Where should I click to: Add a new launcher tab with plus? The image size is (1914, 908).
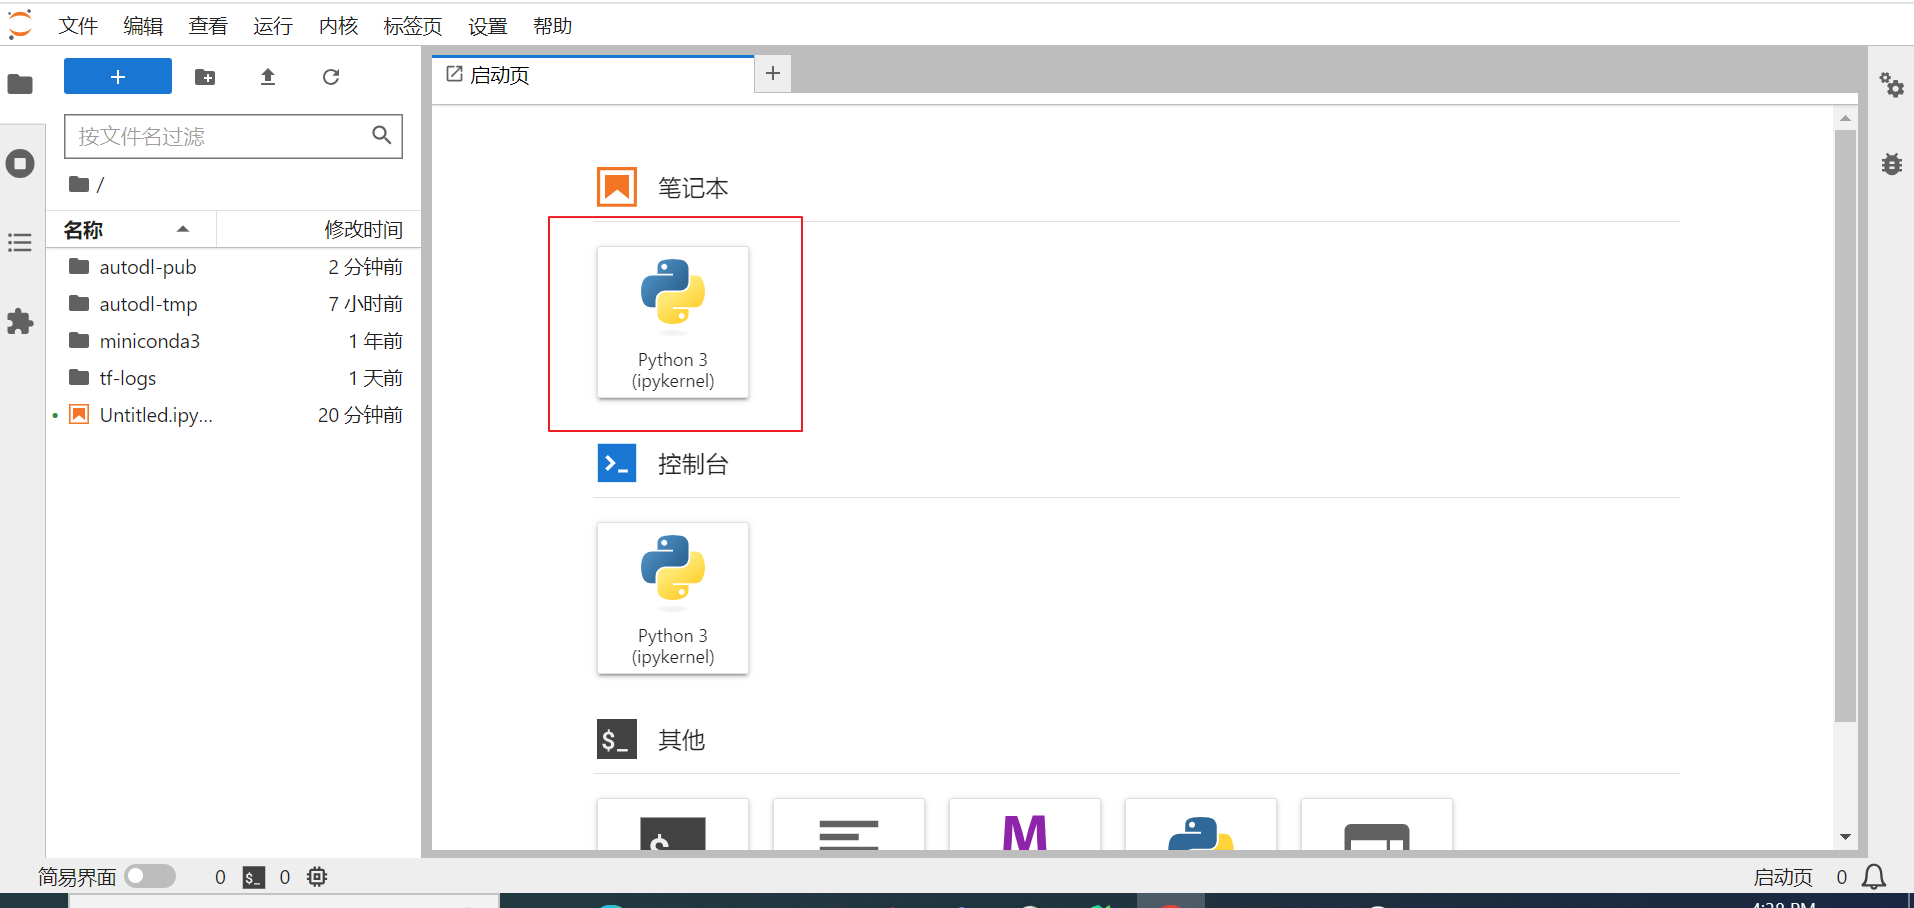pyautogui.click(x=773, y=73)
